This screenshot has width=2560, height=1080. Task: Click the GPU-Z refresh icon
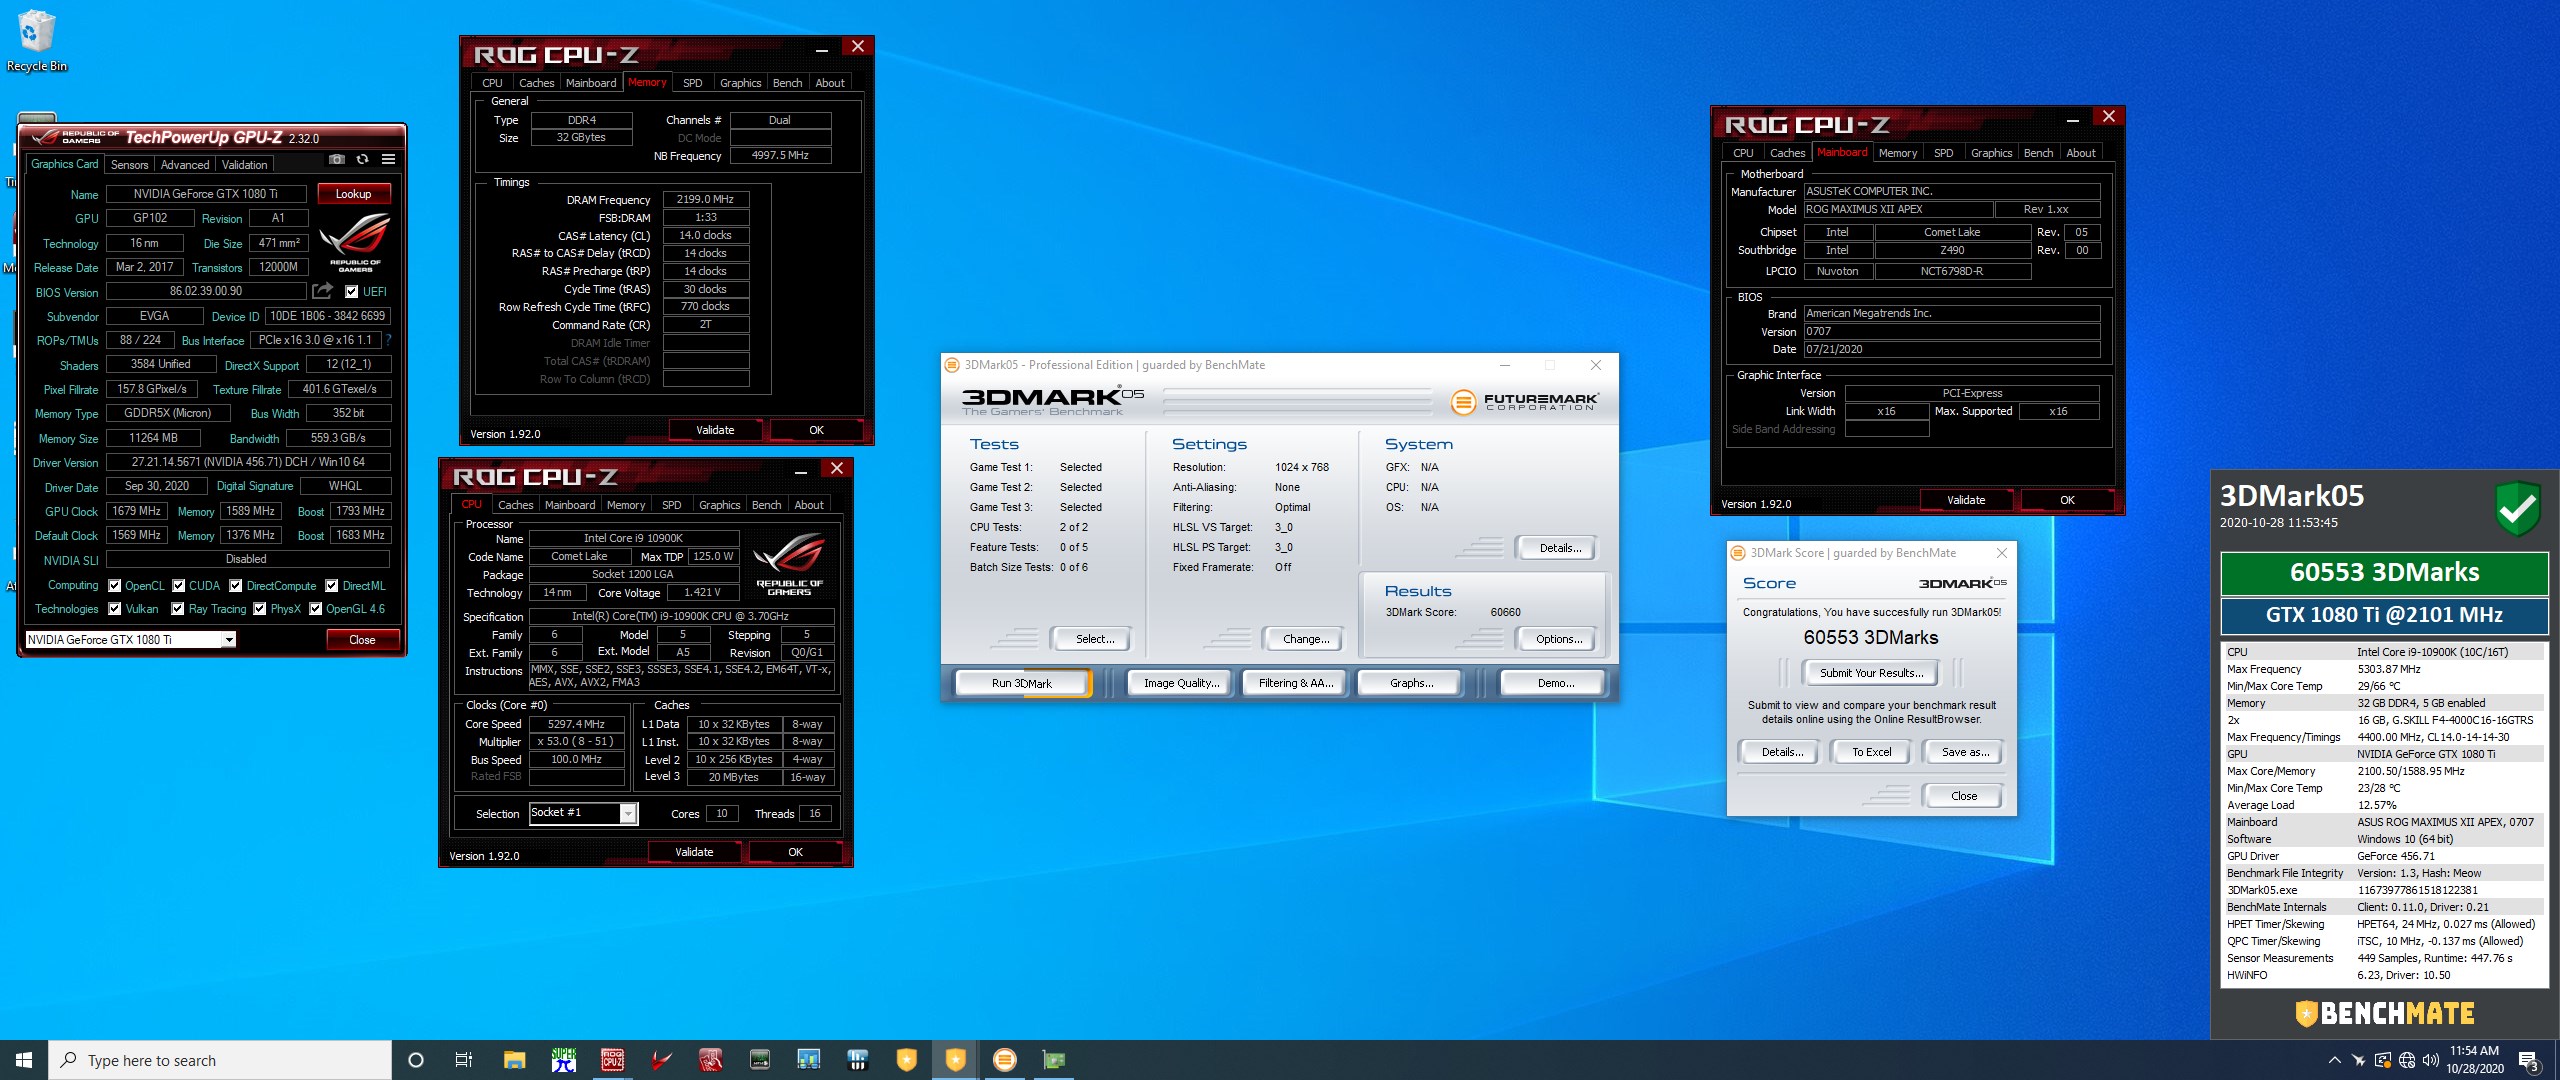click(x=362, y=160)
